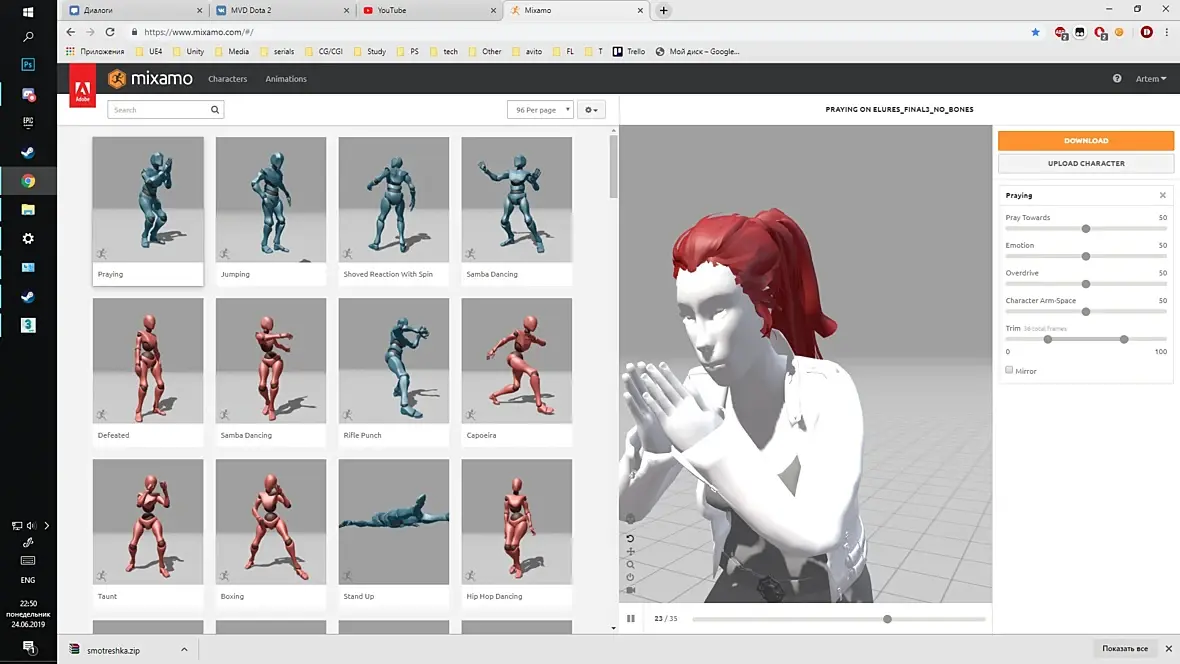Image resolution: width=1180 pixels, height=664 pixels.
Task: Click the pan camera arrows icon in viewport
Action: [x=630, y=551]
